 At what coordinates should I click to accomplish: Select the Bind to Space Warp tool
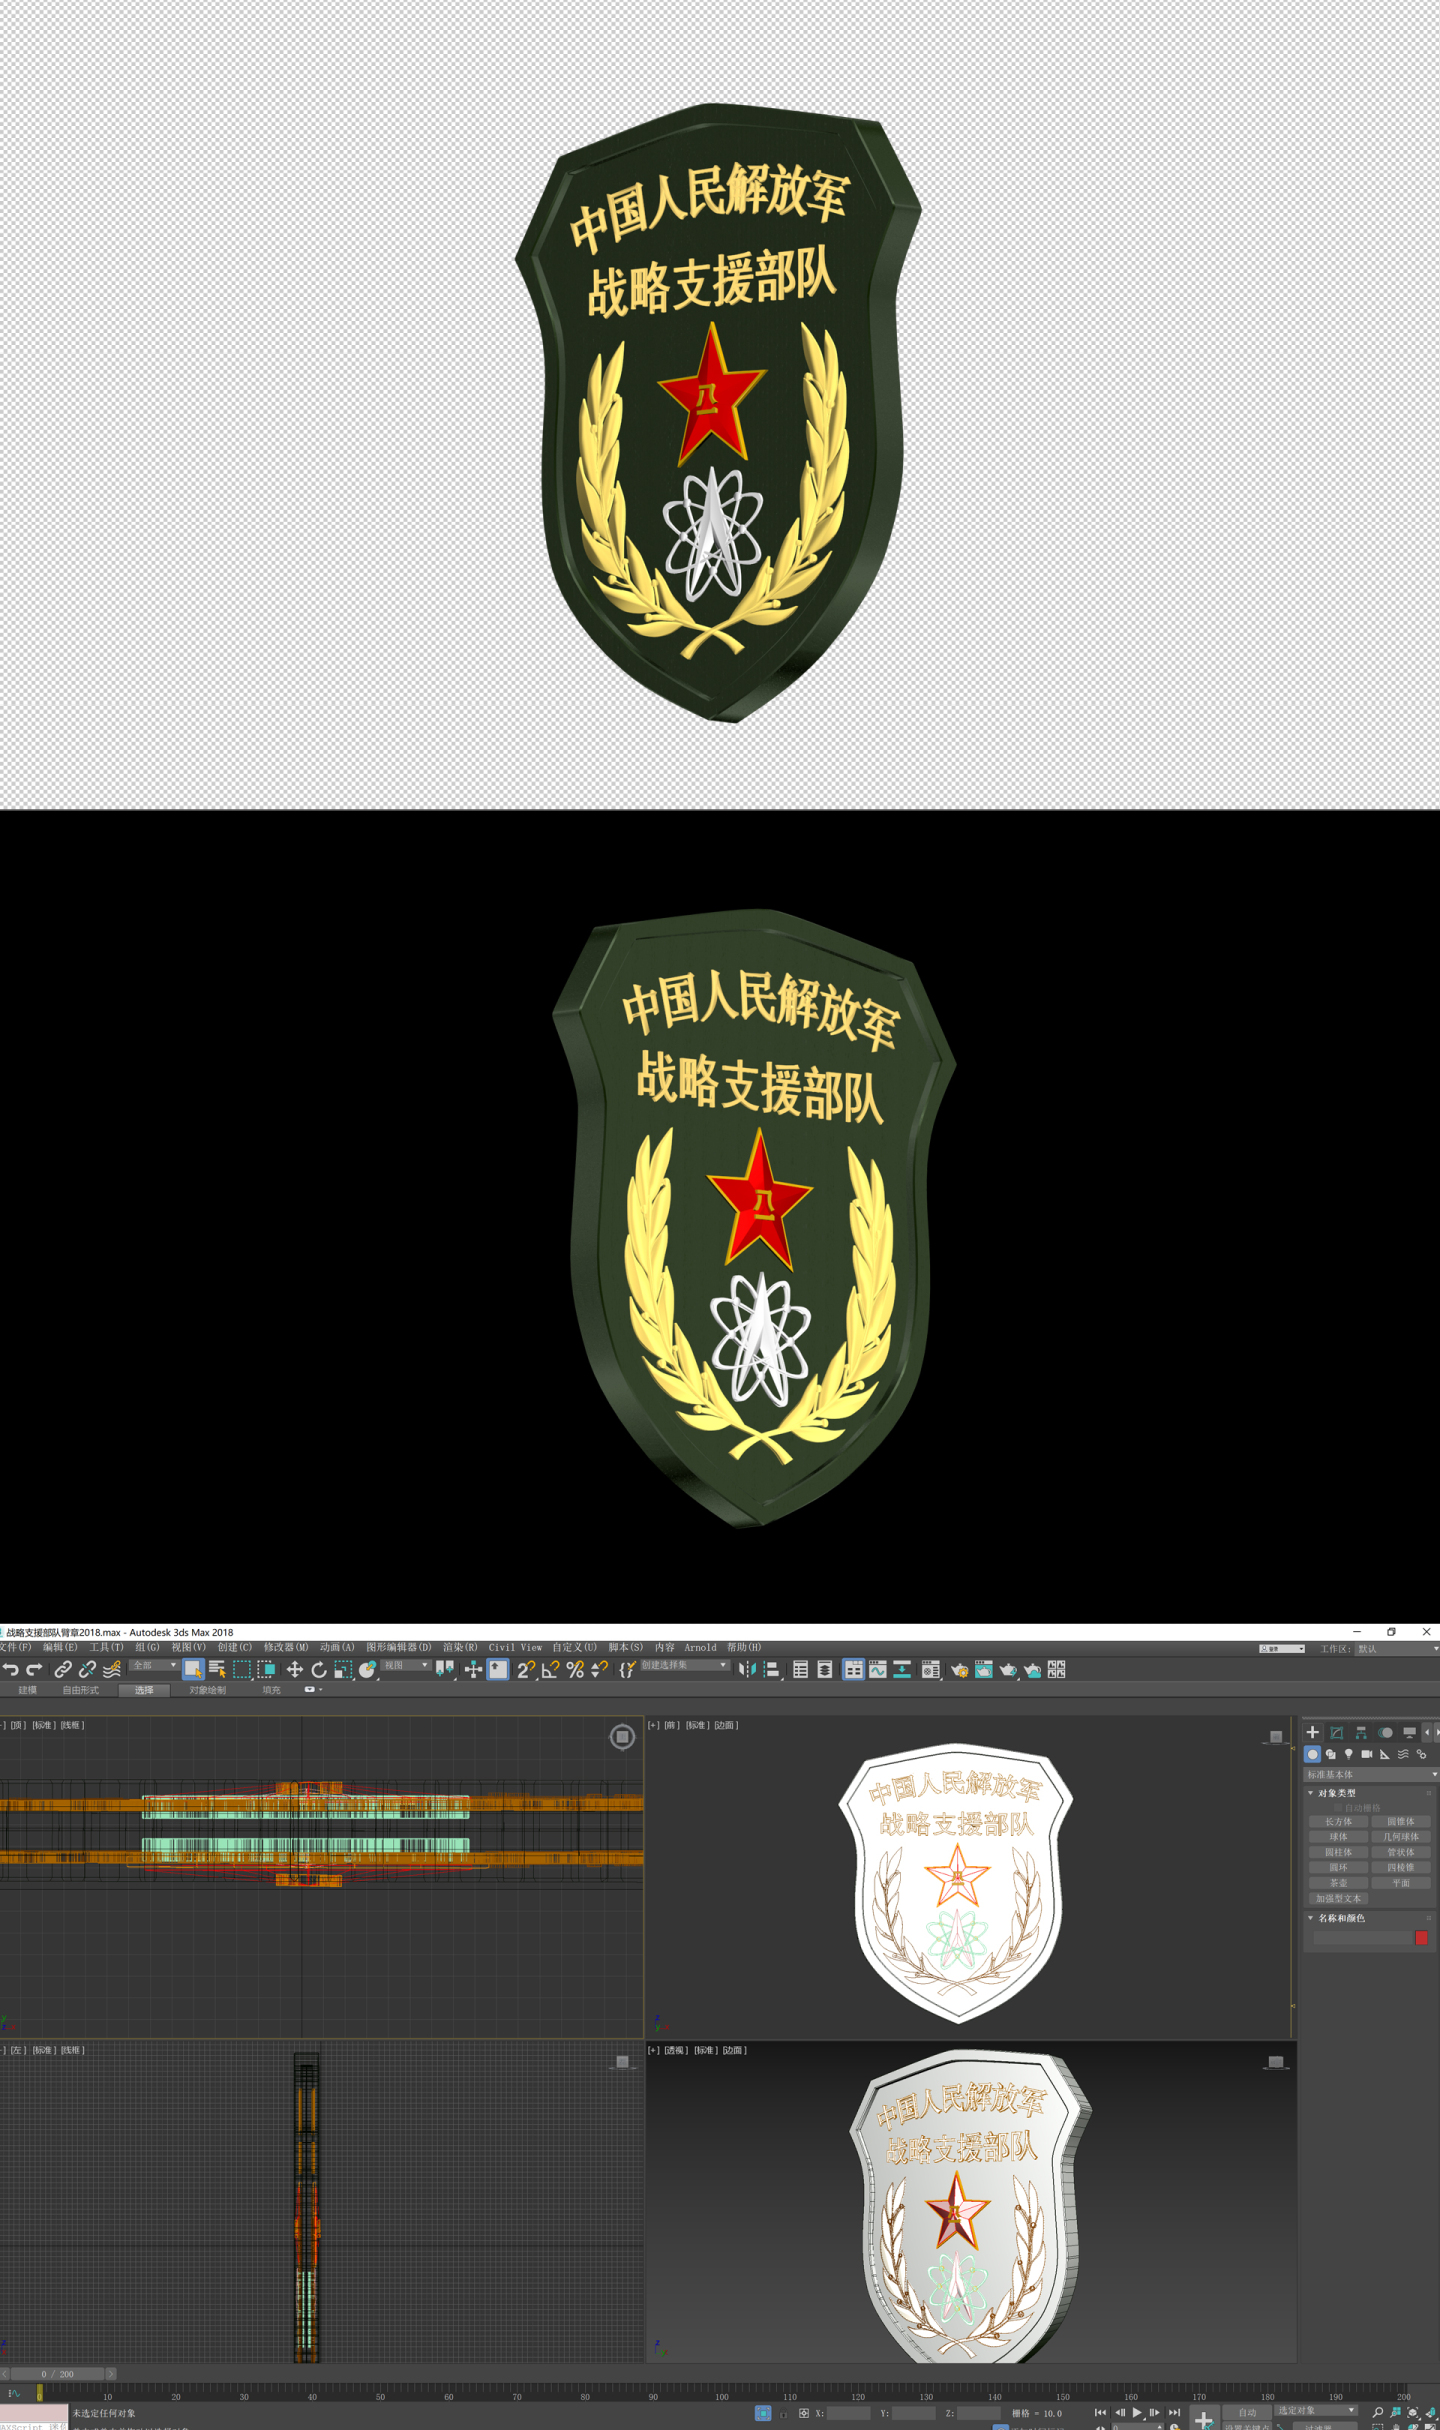[x=112, y=1669]
